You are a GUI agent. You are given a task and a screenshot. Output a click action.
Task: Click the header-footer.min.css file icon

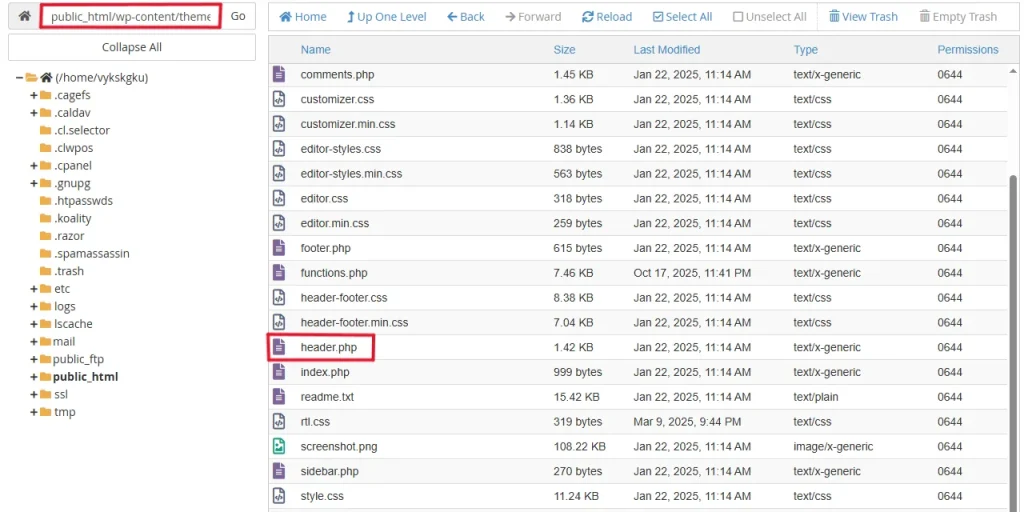pyautogui.click(x=279, y=323)
